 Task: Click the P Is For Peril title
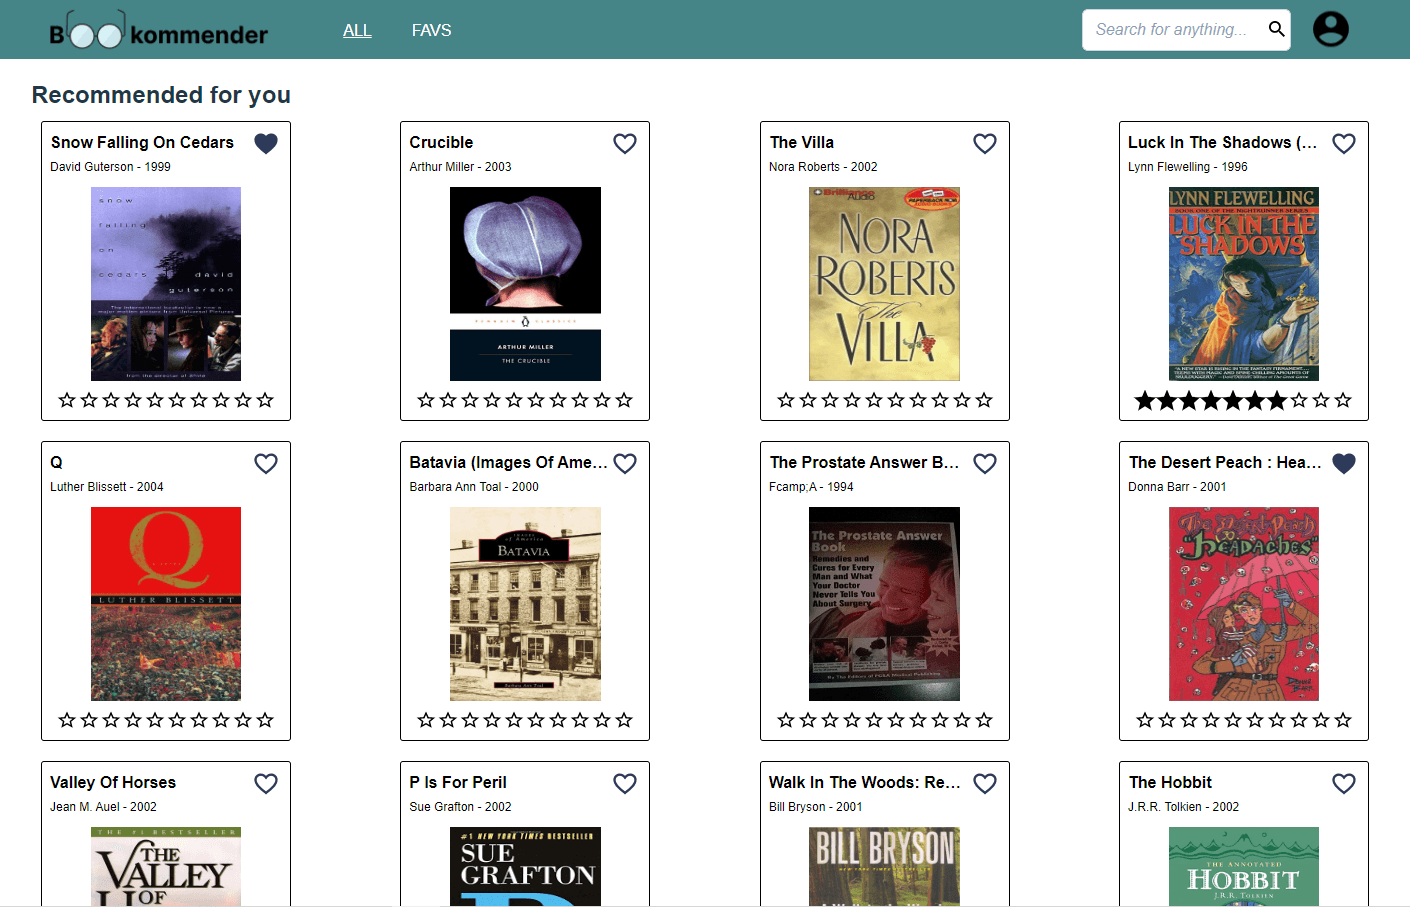coord(458,782)
